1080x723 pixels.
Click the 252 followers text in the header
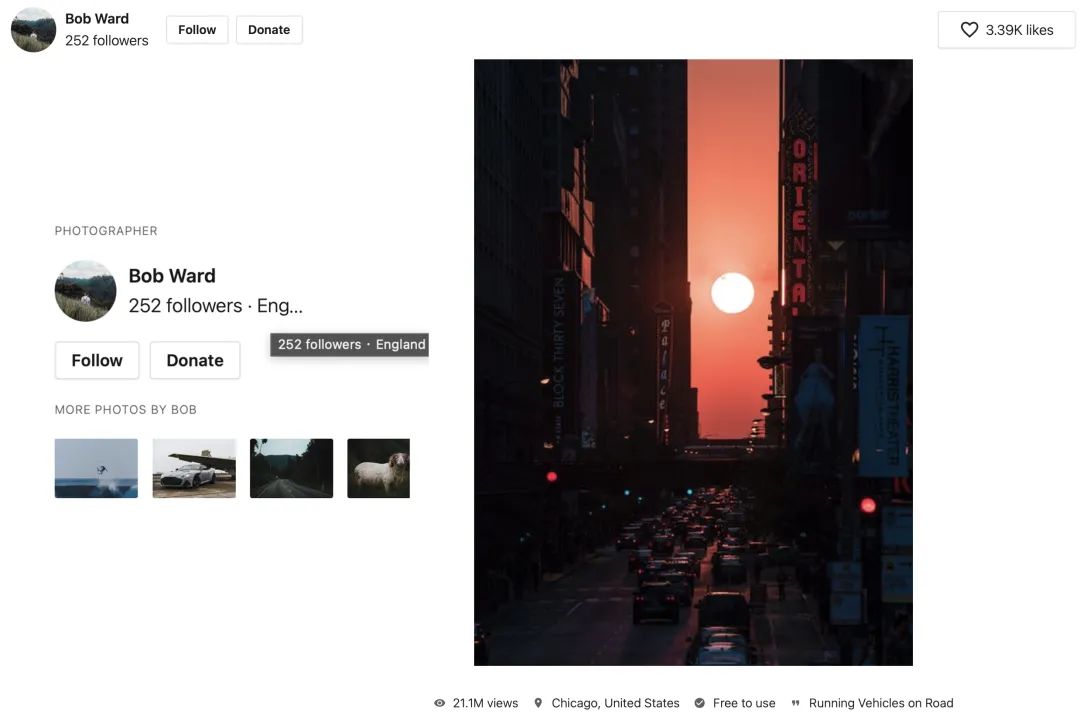point(107,41)
